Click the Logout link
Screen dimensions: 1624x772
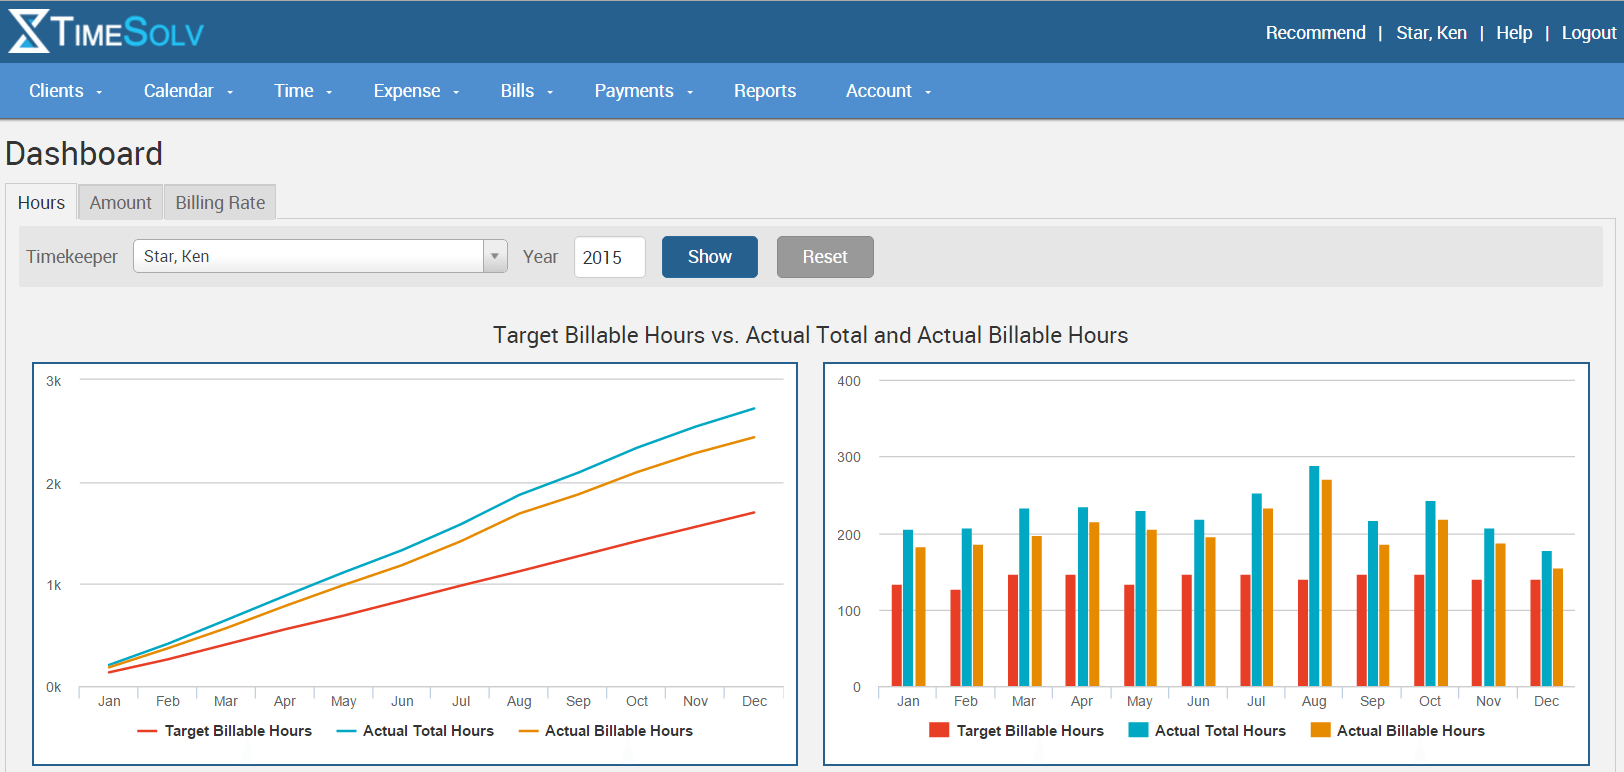(x=1588, y=33)
